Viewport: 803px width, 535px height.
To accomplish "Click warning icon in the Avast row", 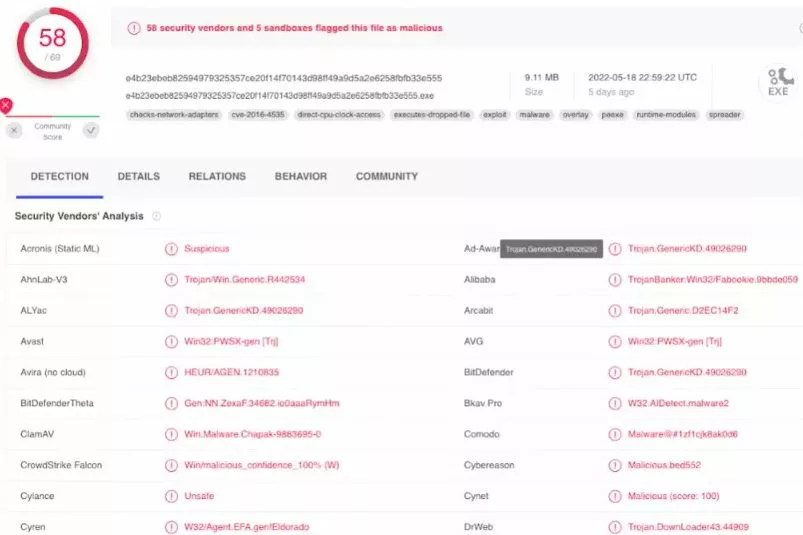I will click(x=171, y=341).
